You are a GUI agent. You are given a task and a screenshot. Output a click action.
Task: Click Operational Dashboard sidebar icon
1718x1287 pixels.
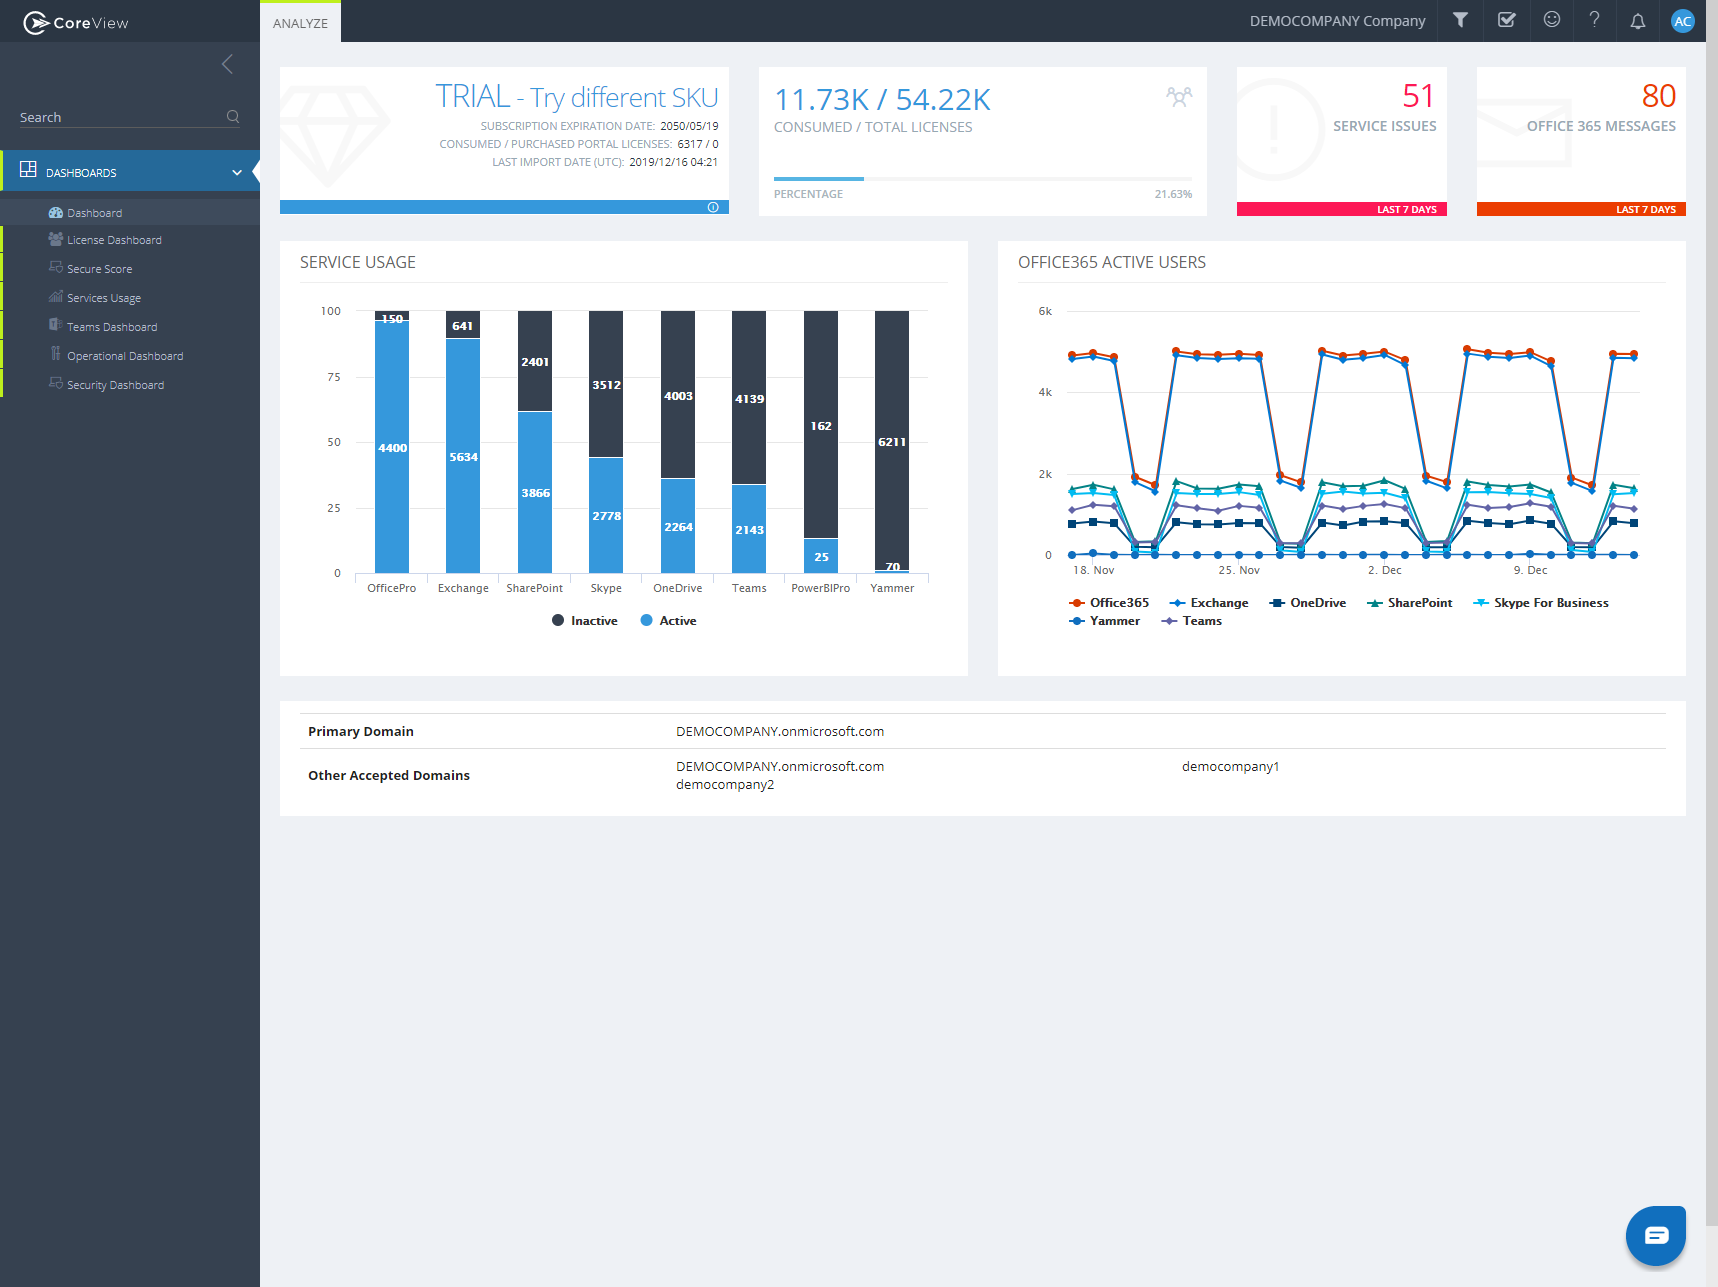(x=56, y=354)
